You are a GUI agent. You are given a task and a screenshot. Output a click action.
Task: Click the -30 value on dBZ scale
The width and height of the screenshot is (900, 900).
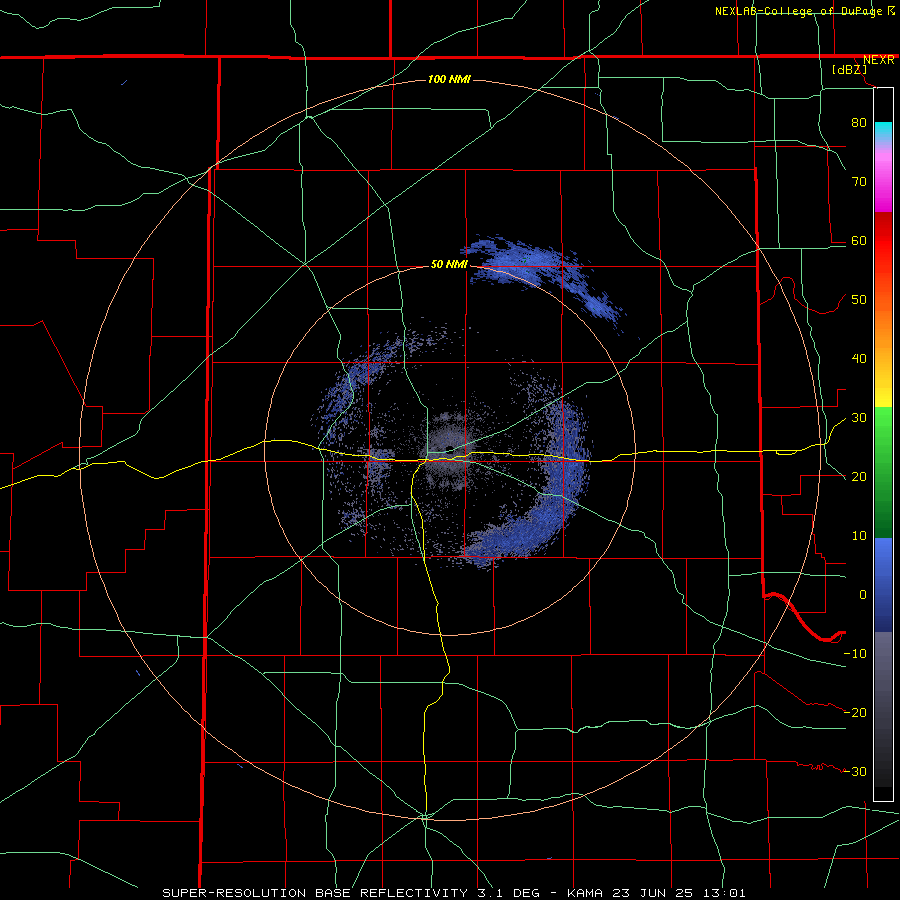(x=855, y=772)
